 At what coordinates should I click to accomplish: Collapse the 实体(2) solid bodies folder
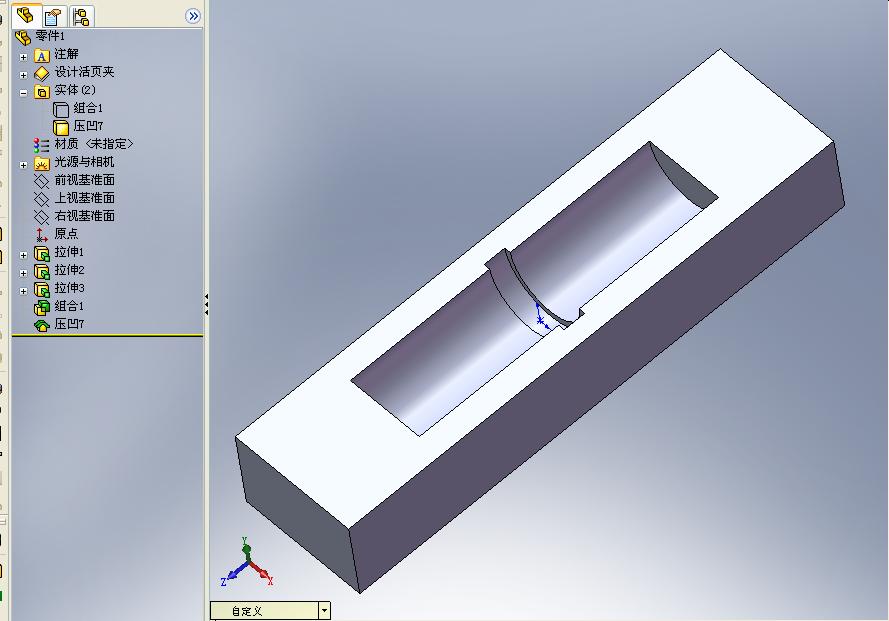click(x=23, y=92)
